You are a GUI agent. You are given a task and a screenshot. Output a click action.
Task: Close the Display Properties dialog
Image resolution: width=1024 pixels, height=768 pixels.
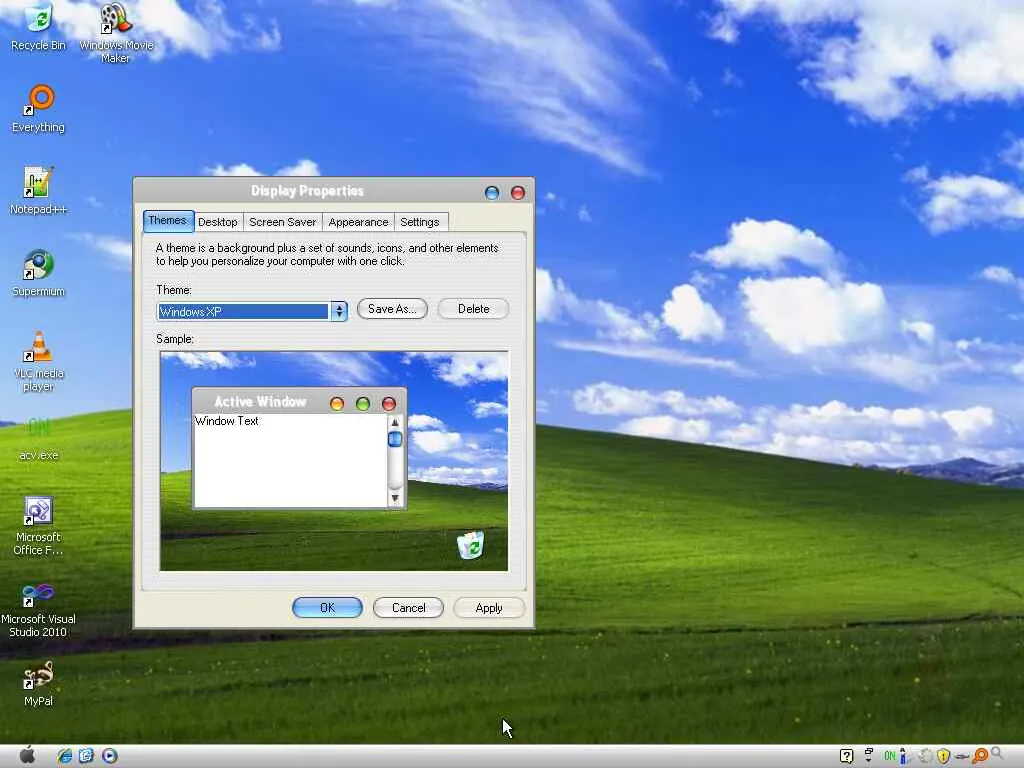click(518, 193)
